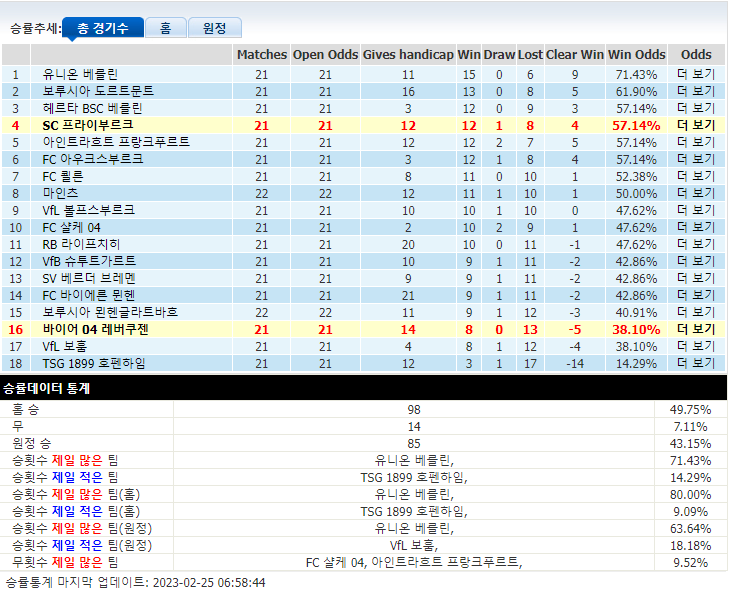Click the Lost column header
Viewport: 730px width, 590px height.
530,54
